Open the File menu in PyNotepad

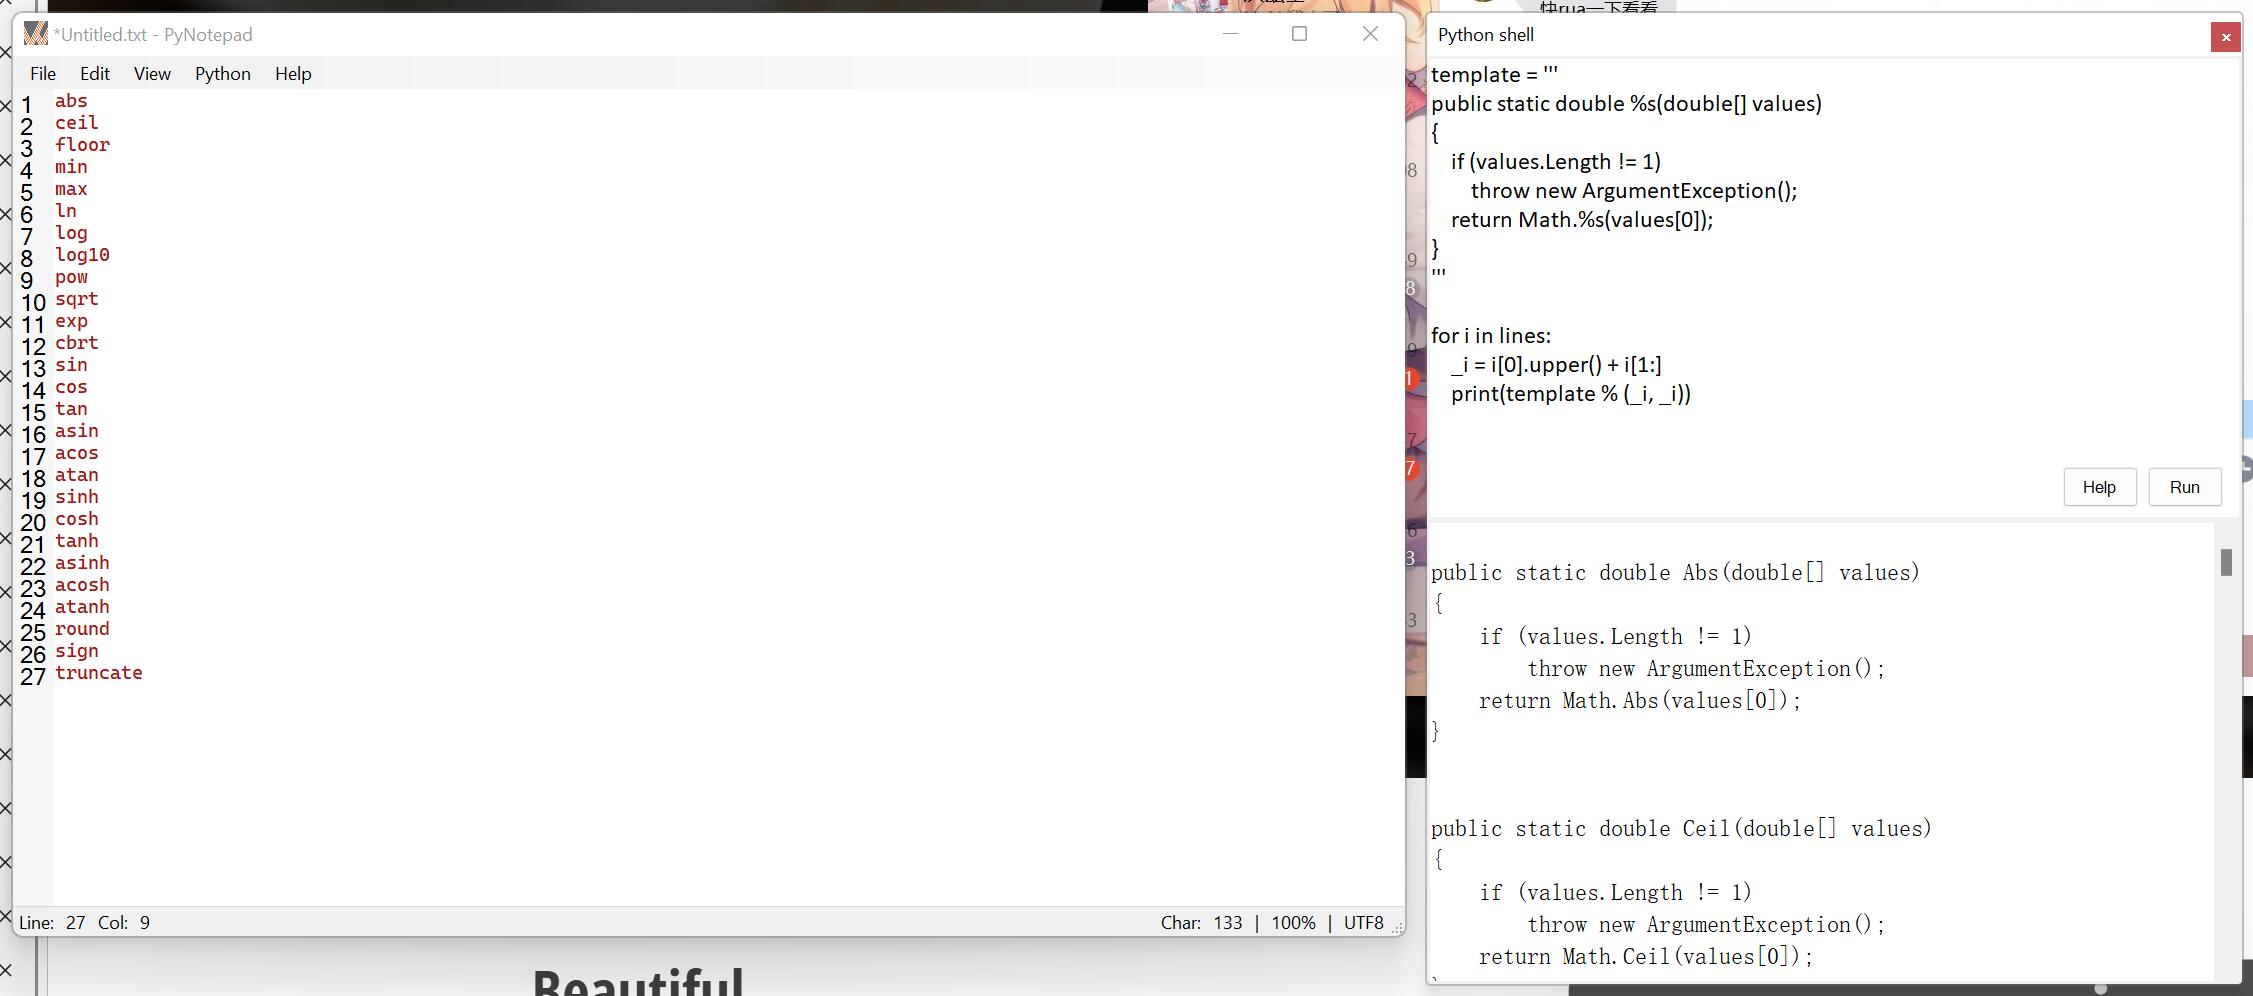pyautogui.click(x=43, y=74)
